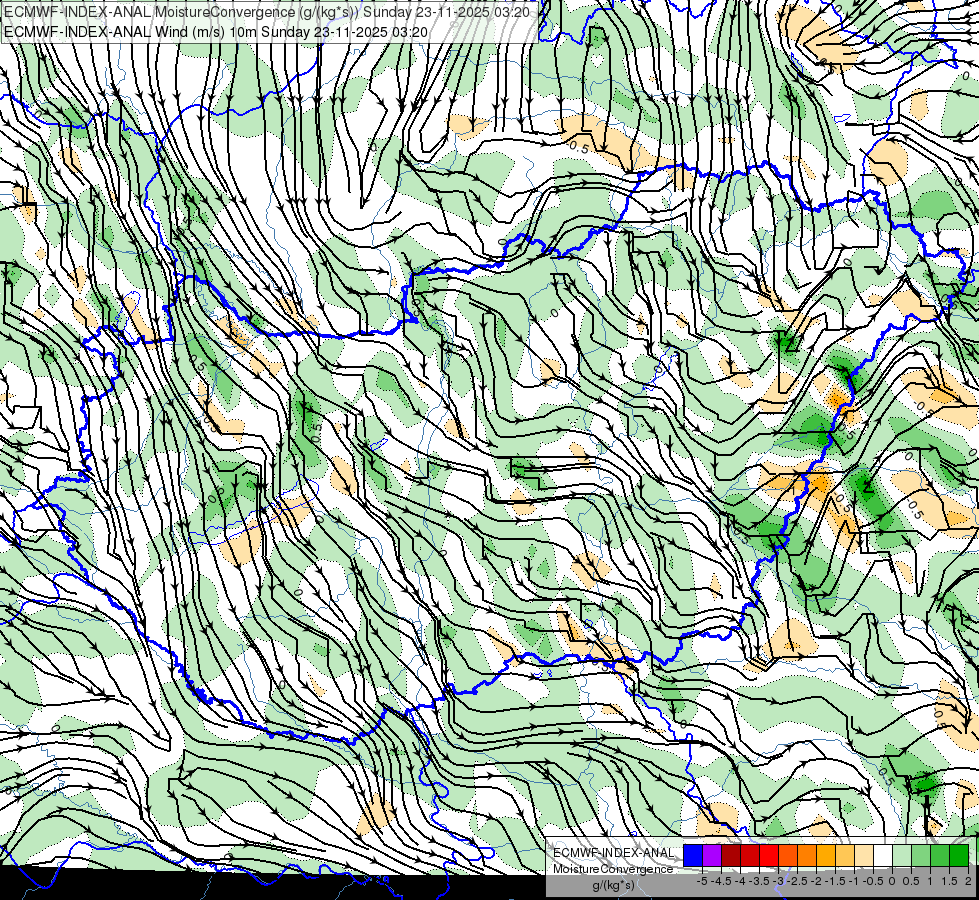Click the -5 tick label on legend
Image resolution: width=979 pixels, height=900 pixels.
coord(702,881)
